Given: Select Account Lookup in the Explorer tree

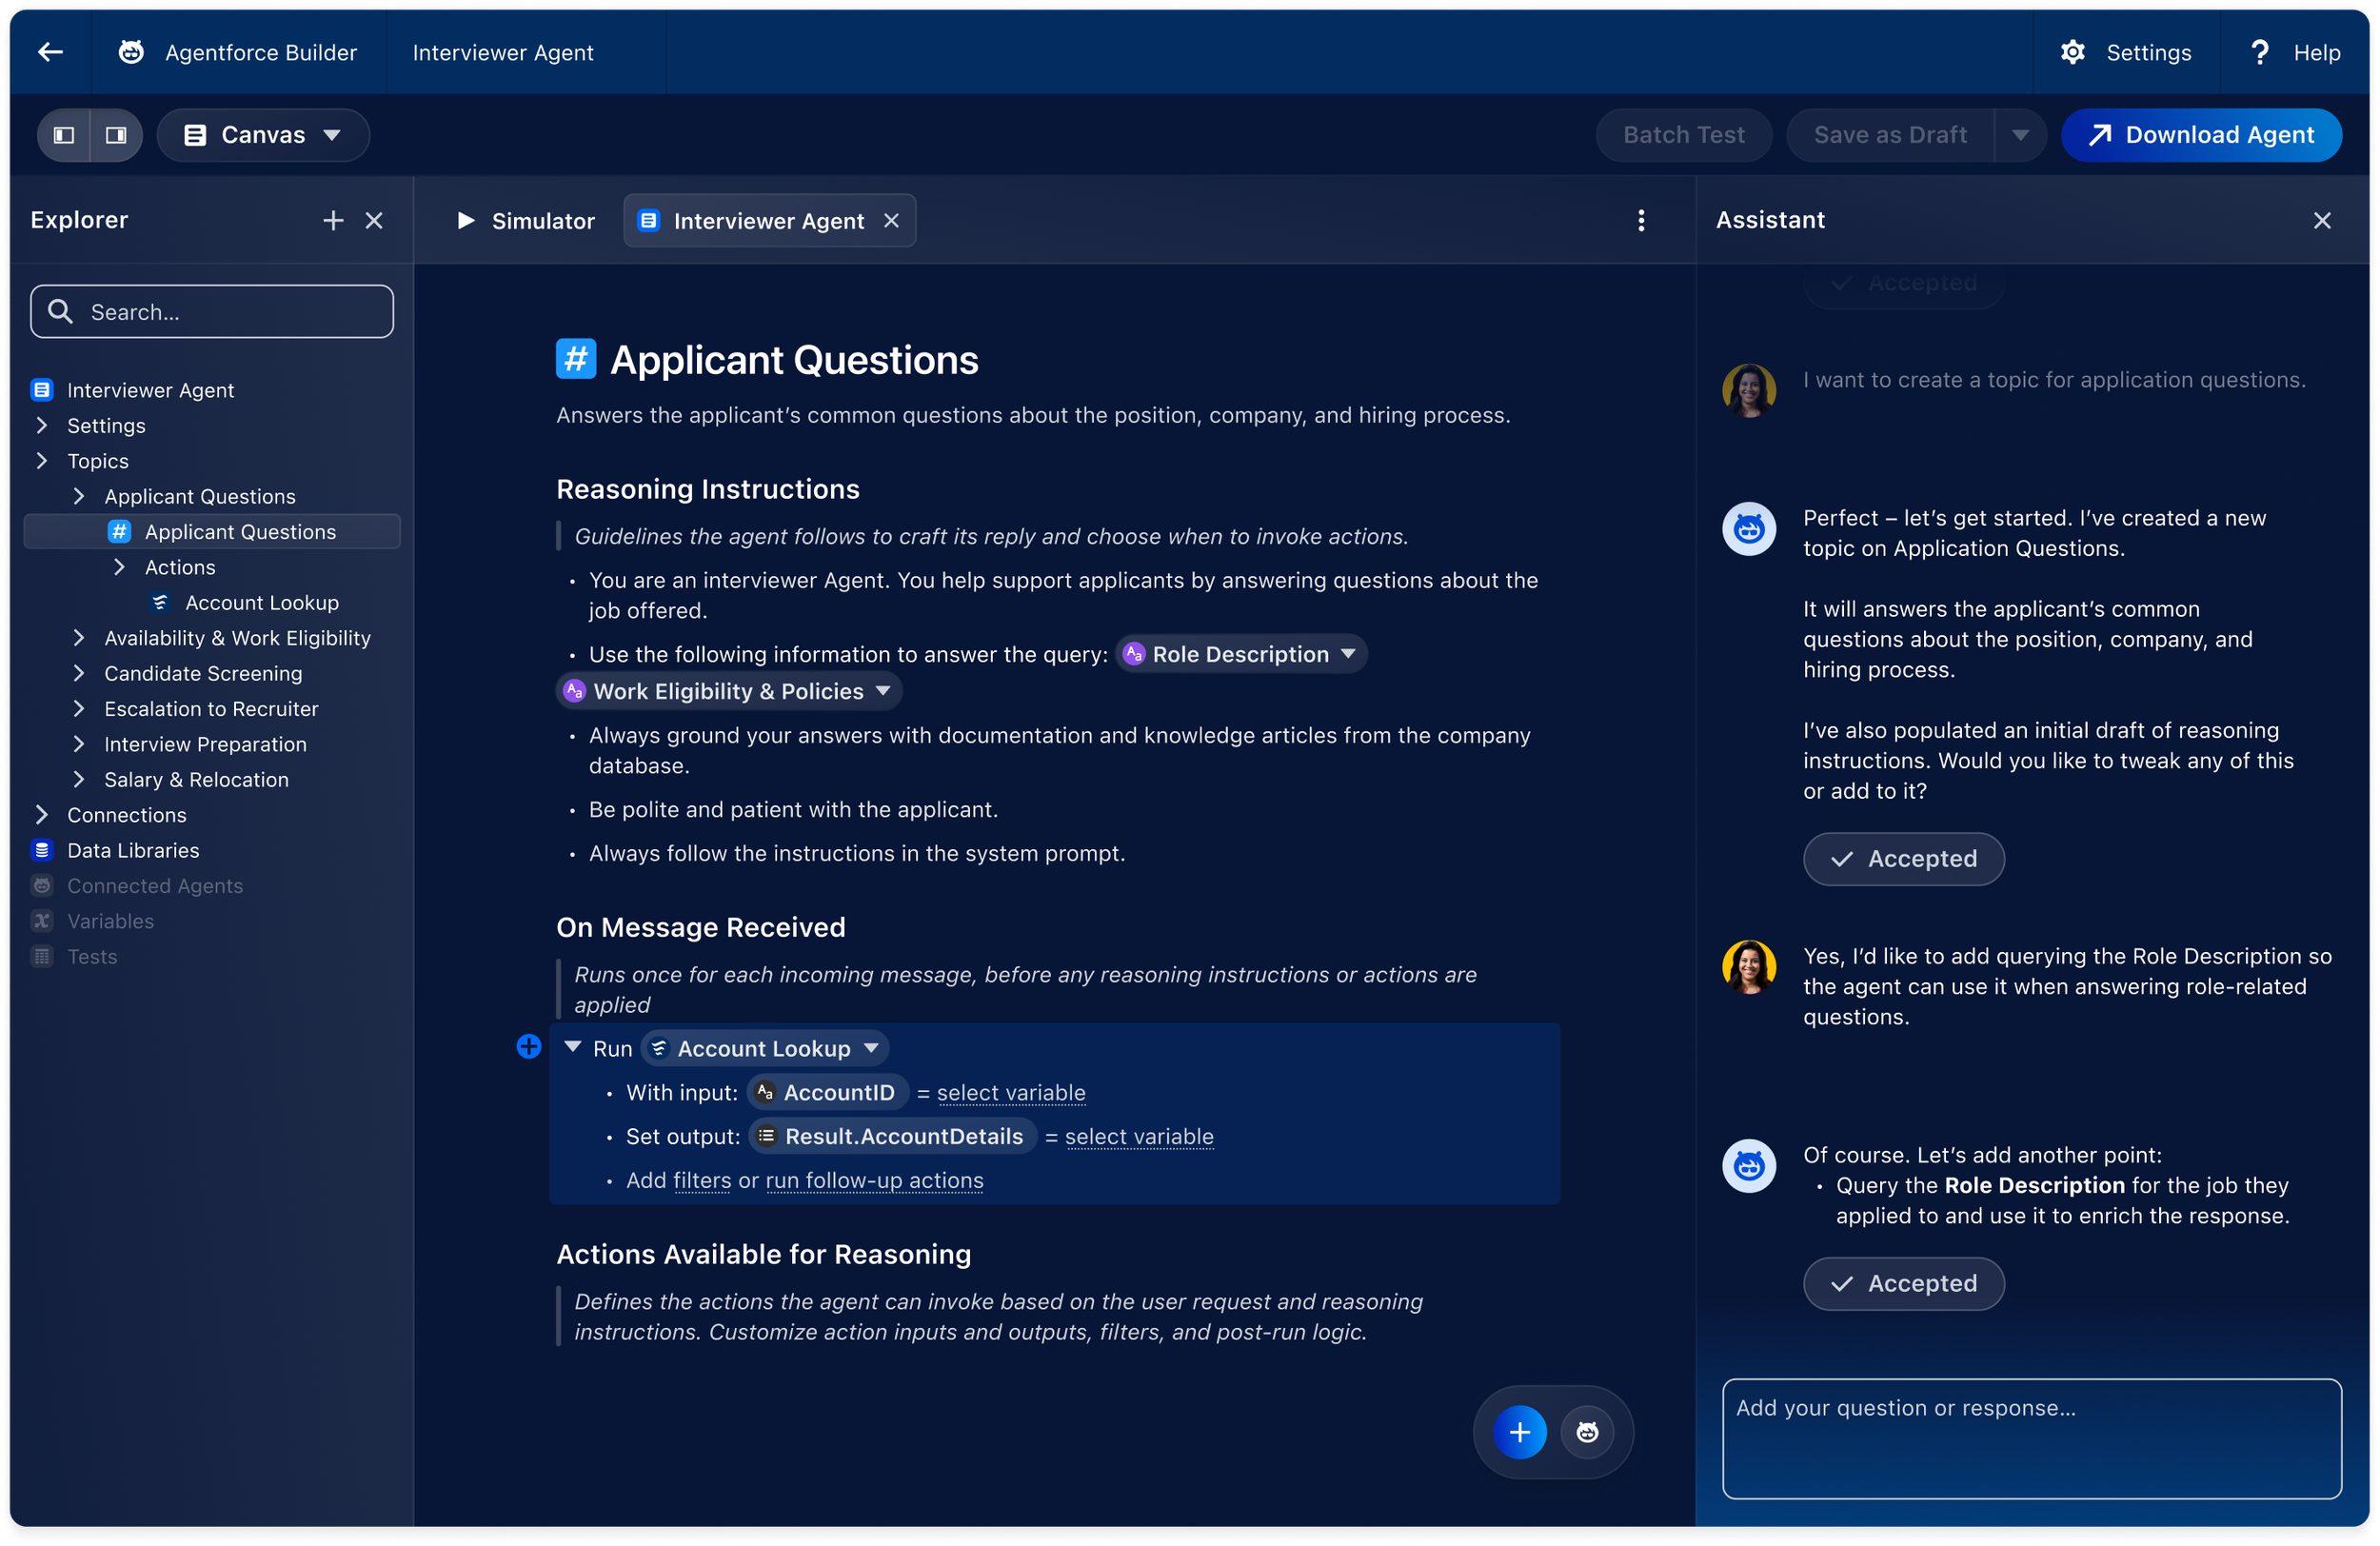Looking at the screenshot, I should (x=261, y=602).
